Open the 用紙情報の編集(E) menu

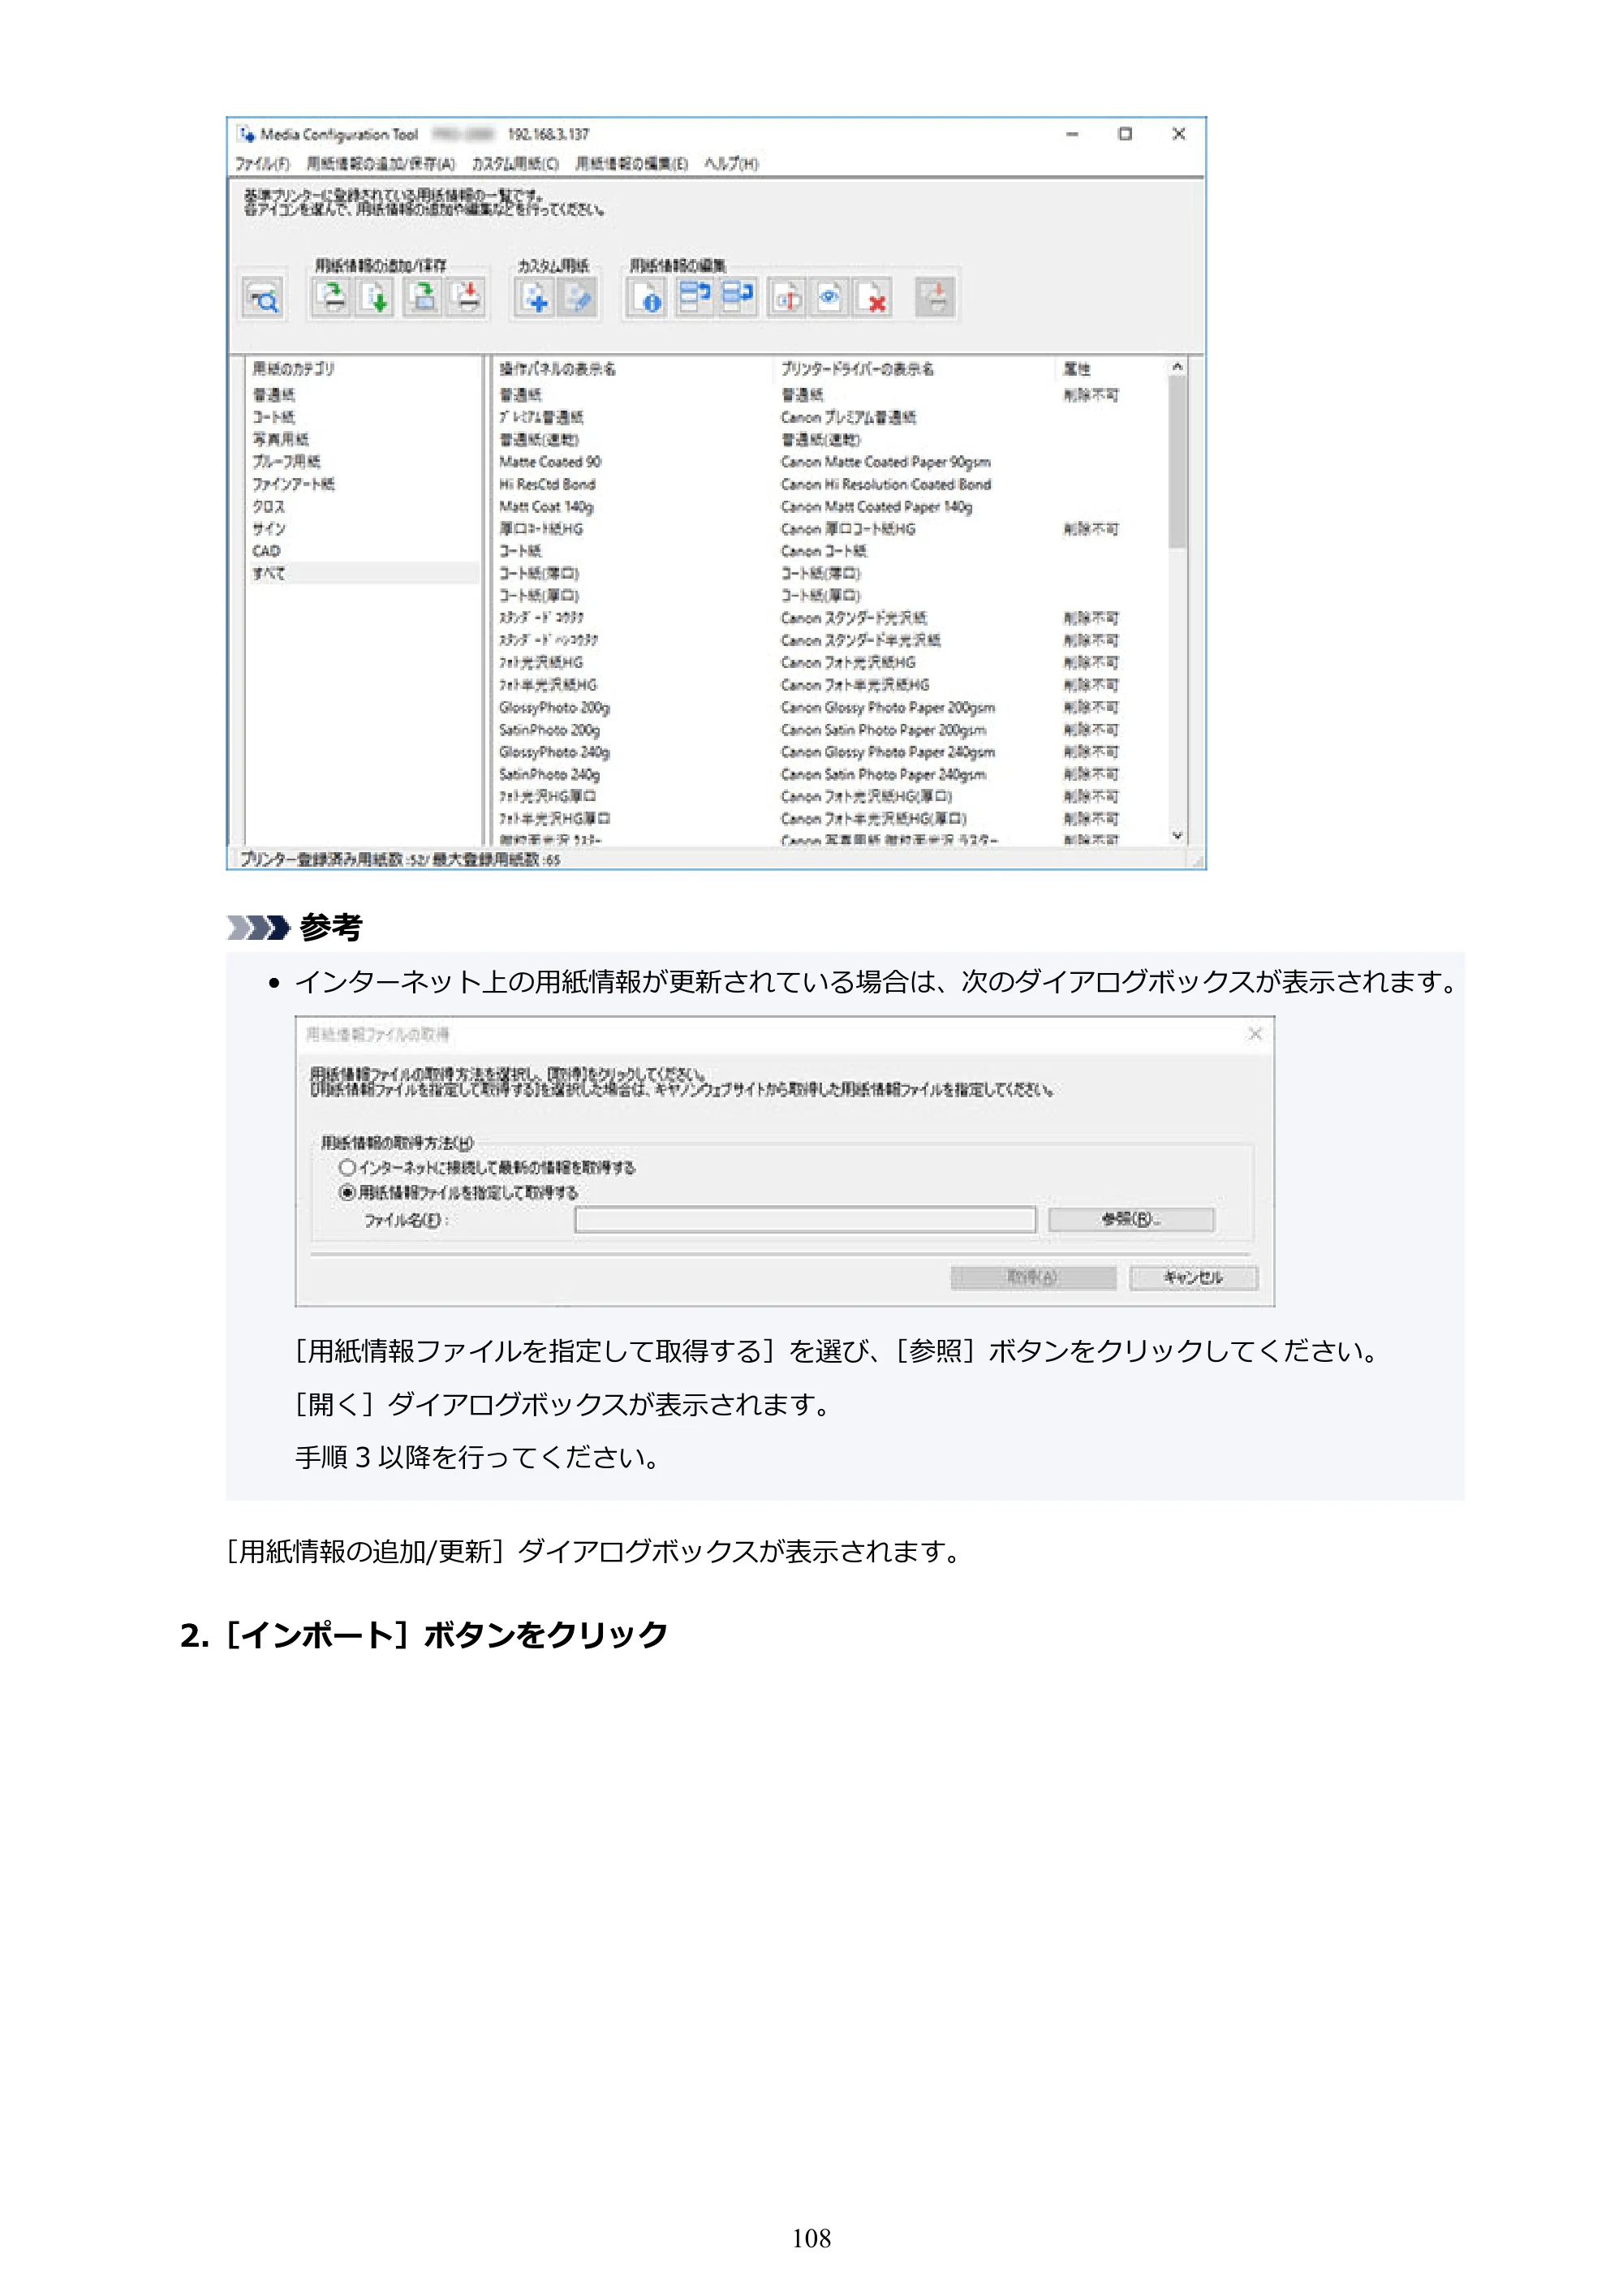tap(632, 164)
